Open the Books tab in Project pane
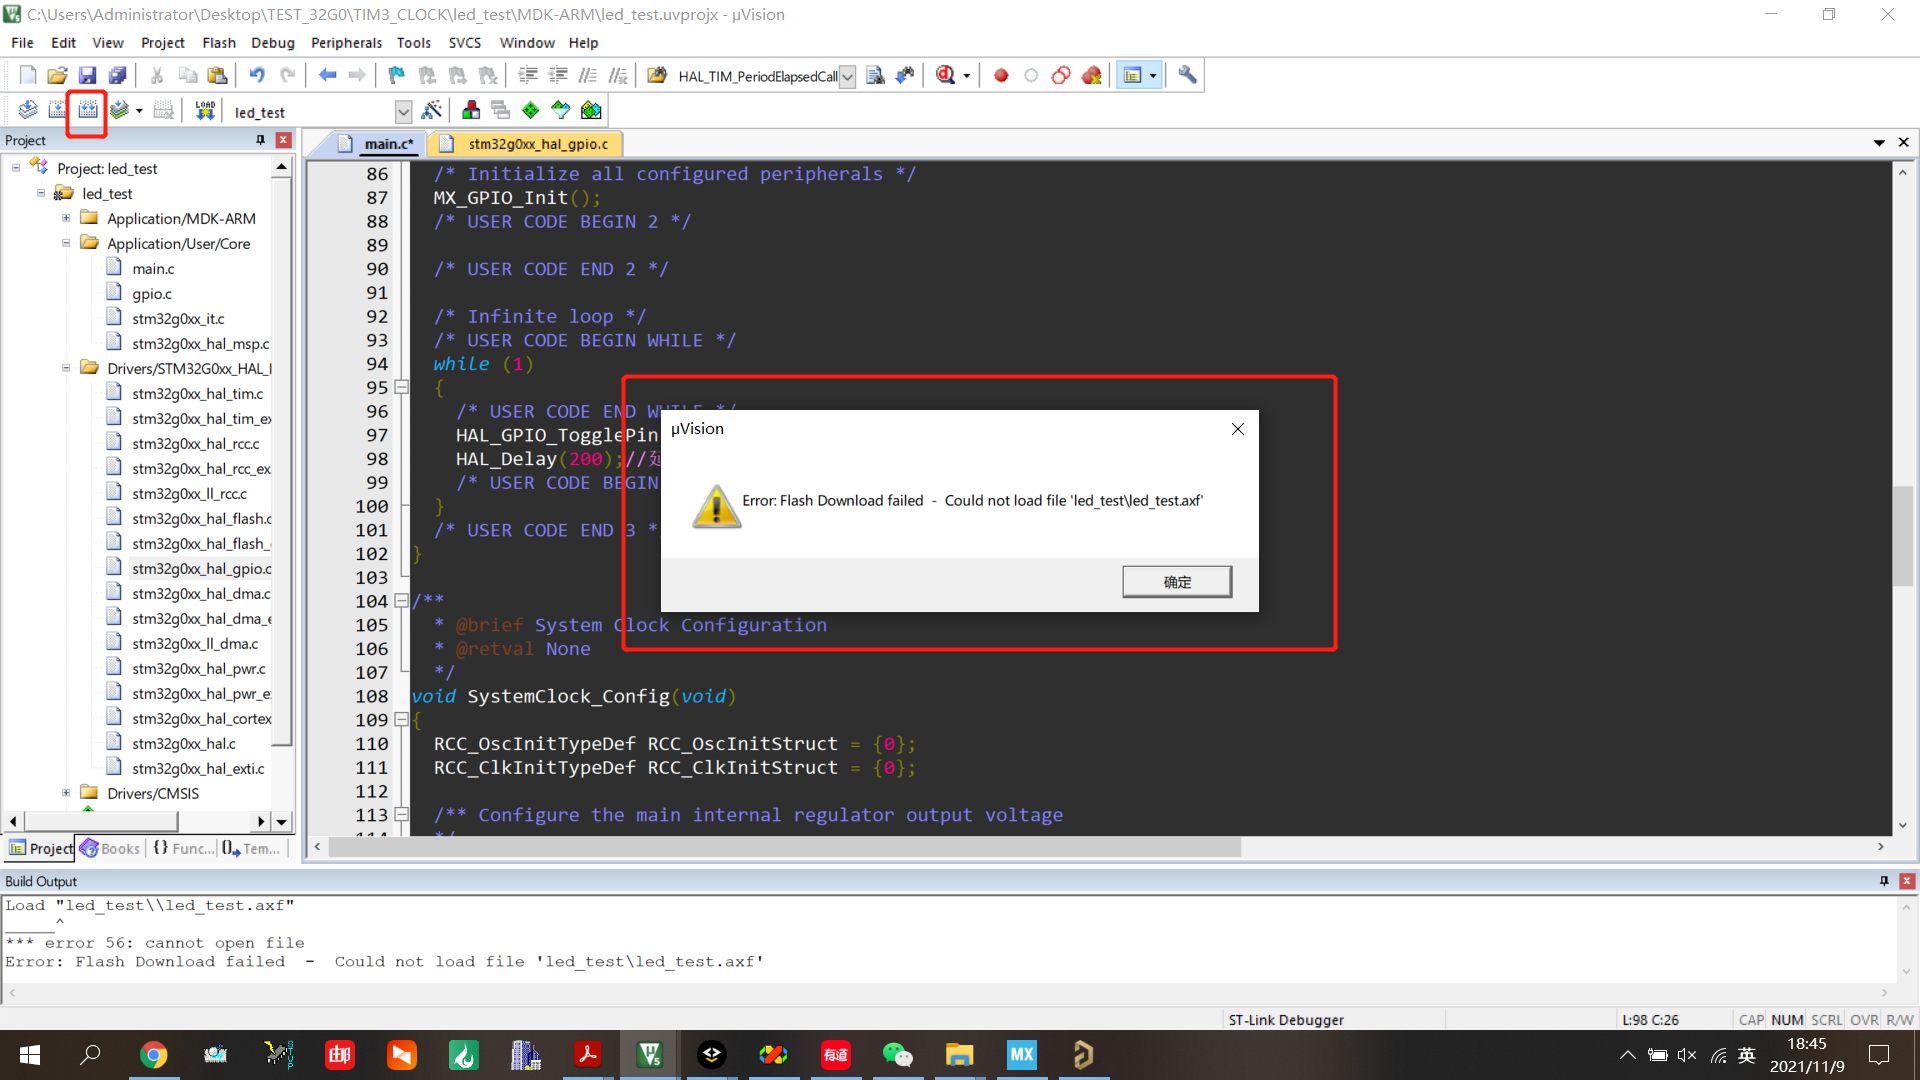The width and height of the screenshot is (1920, 1080). pos(110,848)
